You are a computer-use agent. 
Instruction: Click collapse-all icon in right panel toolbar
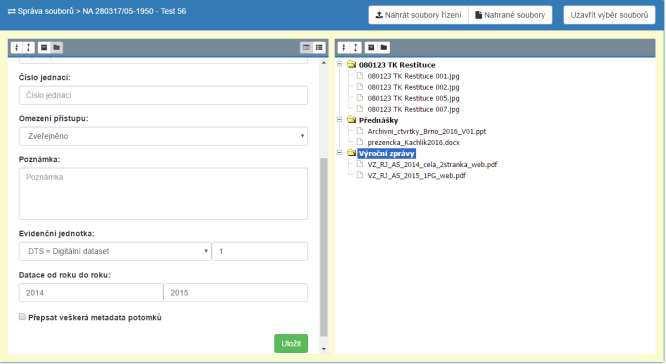pyautogui.click(x=344, y=48)
